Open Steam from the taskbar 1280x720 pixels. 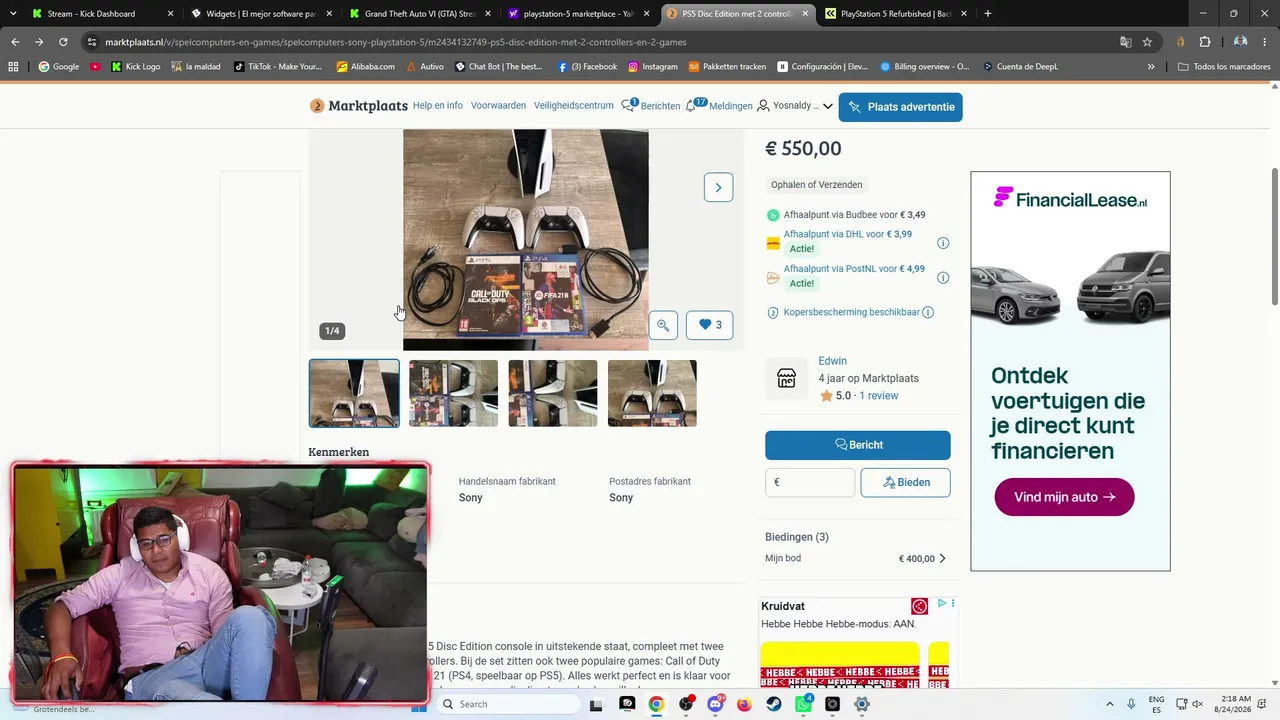pos(774,704)
